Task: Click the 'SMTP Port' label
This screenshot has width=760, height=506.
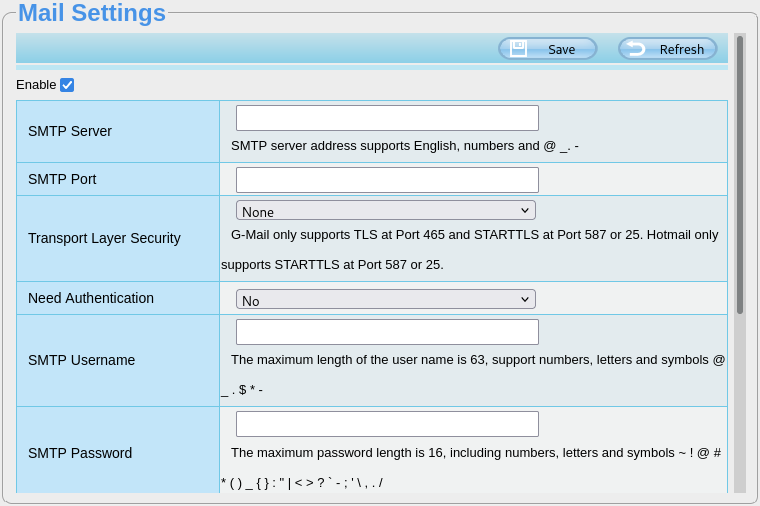Action: (x=62, y=179)
